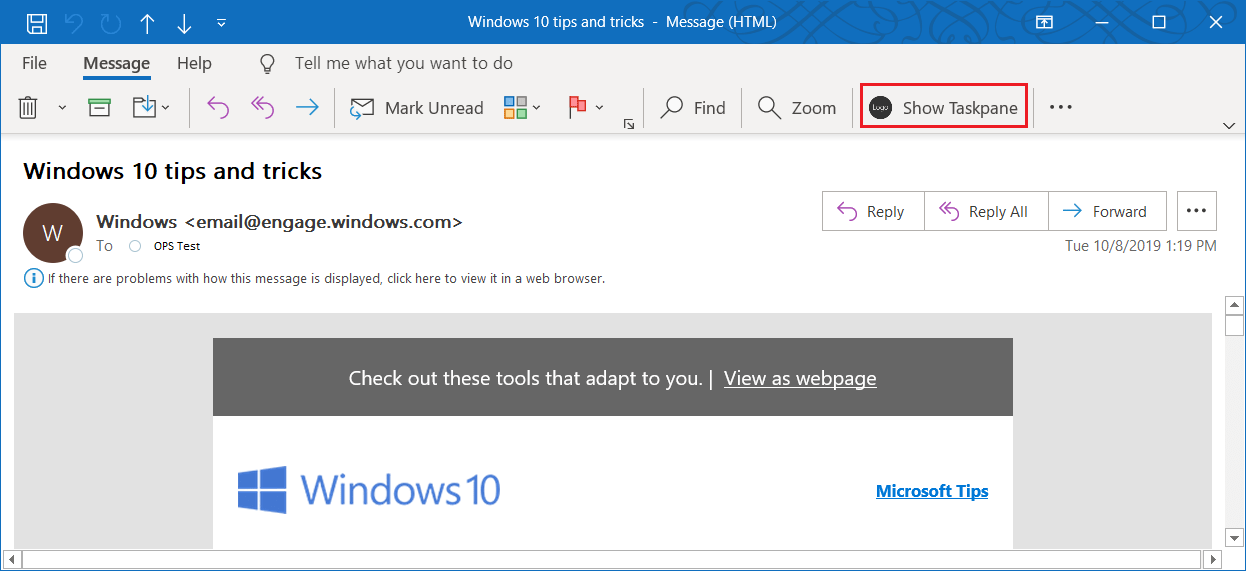Open the Categorize colored squares menu

pos(522,107)
